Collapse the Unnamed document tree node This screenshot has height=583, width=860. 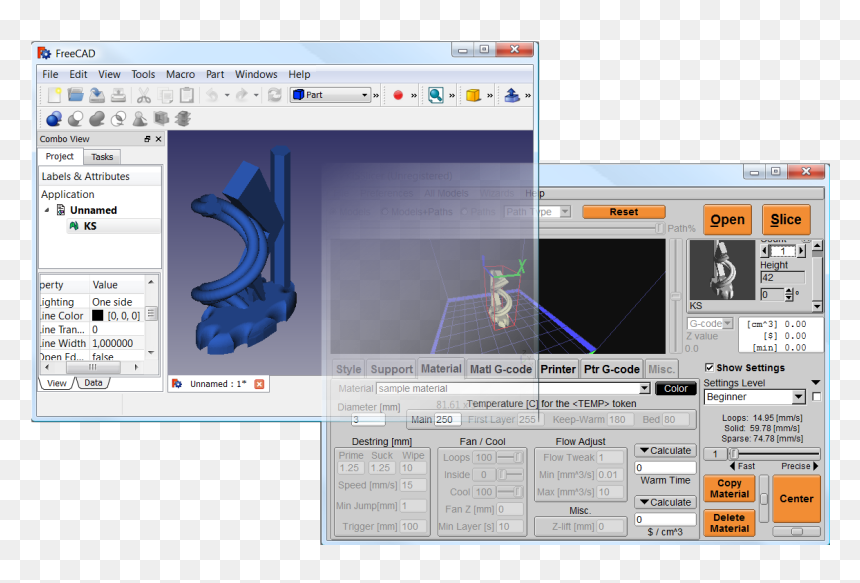47,210
